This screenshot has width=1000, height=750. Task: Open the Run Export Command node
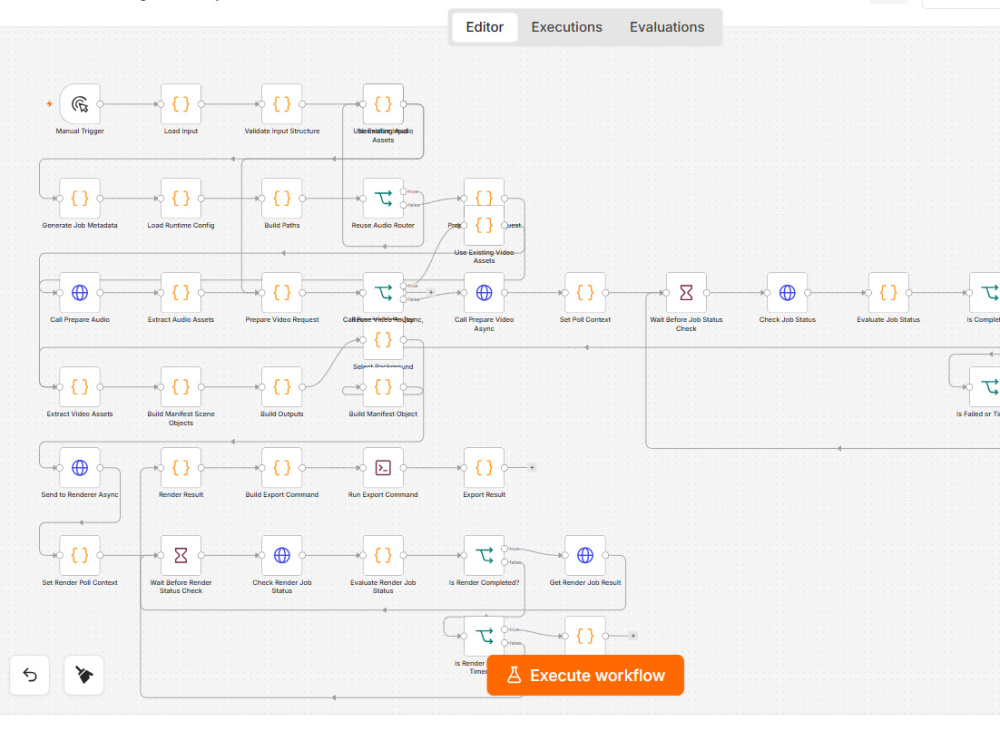tap(383, 467)
